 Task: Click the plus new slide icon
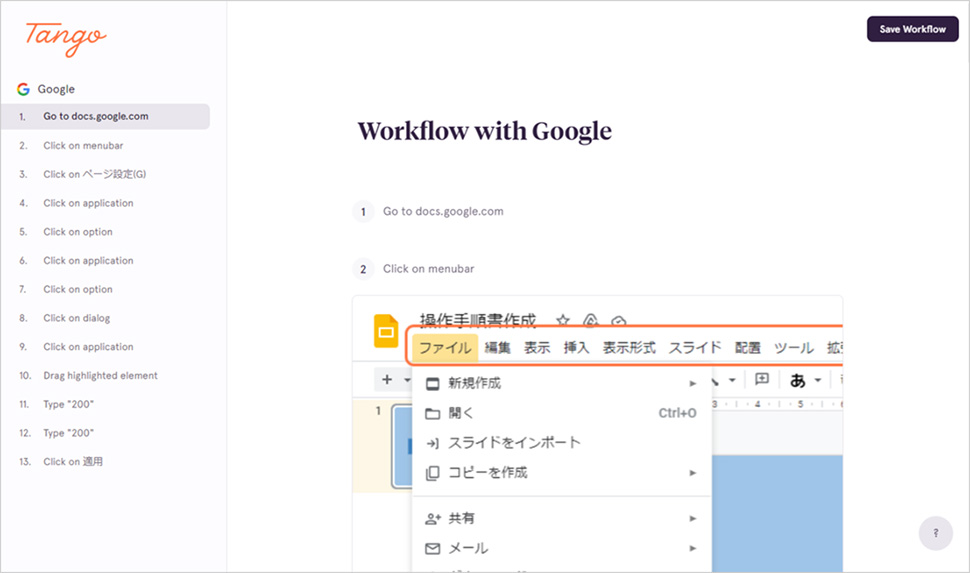click(x=387, y=379)
